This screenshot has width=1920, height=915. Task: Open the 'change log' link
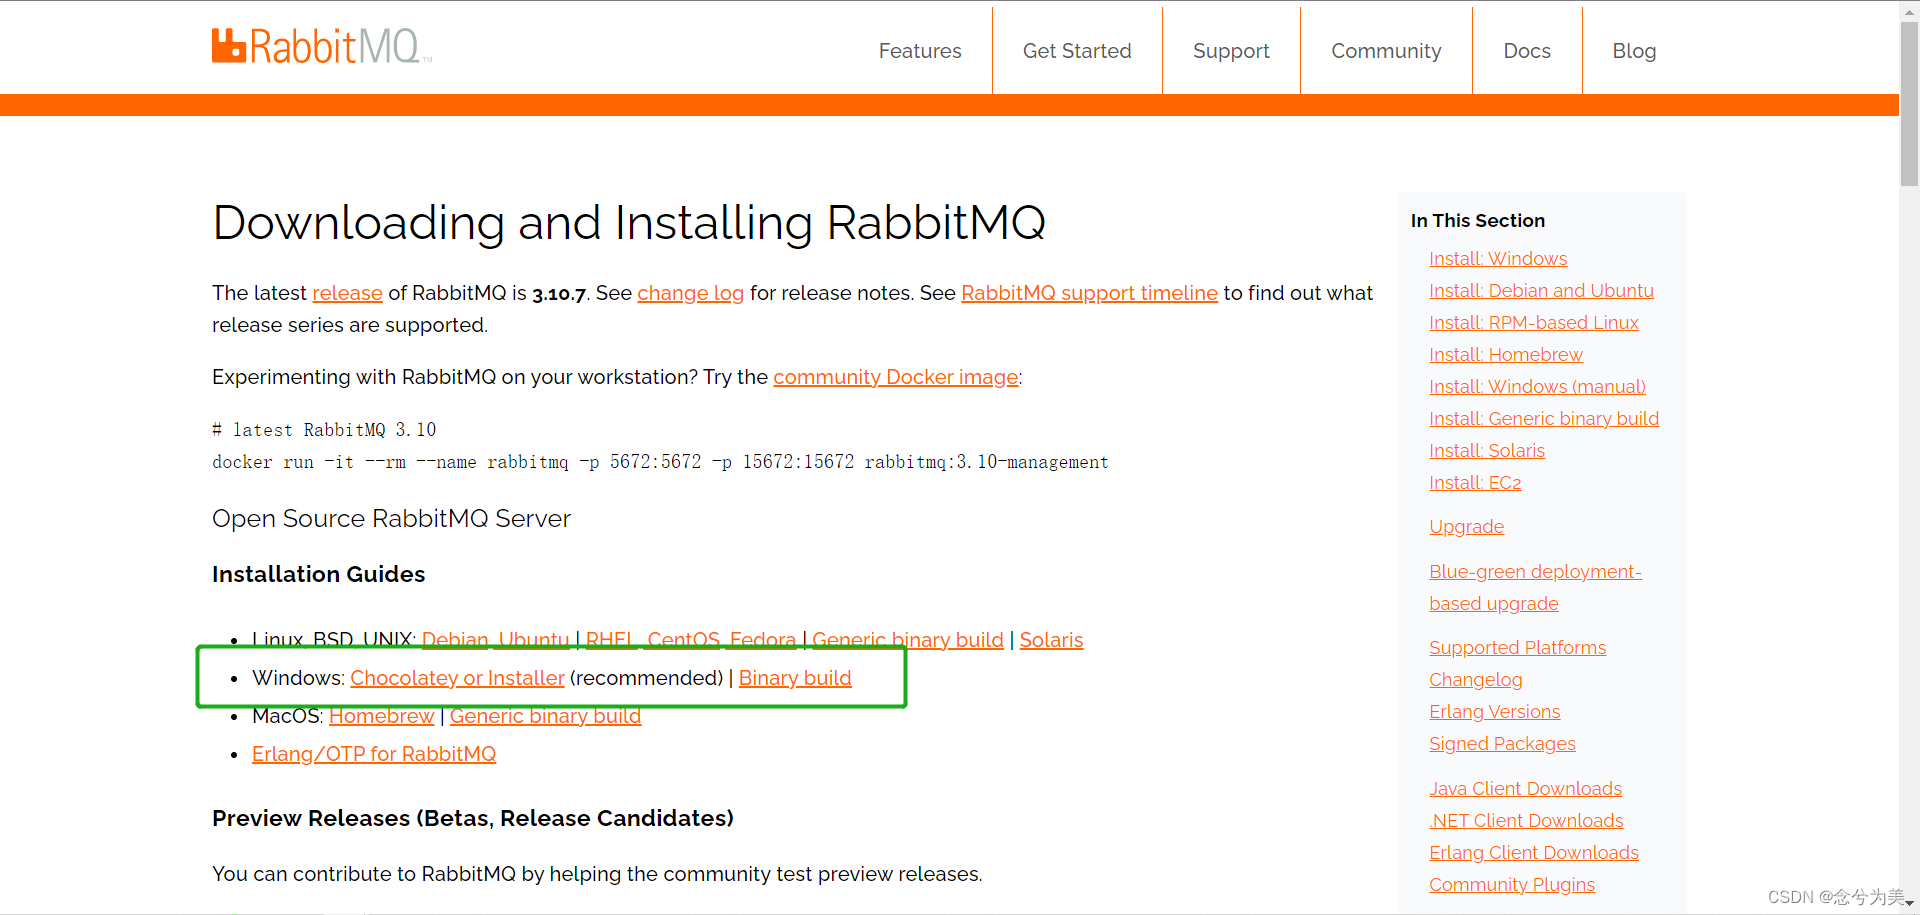click(x=690, y=293)
